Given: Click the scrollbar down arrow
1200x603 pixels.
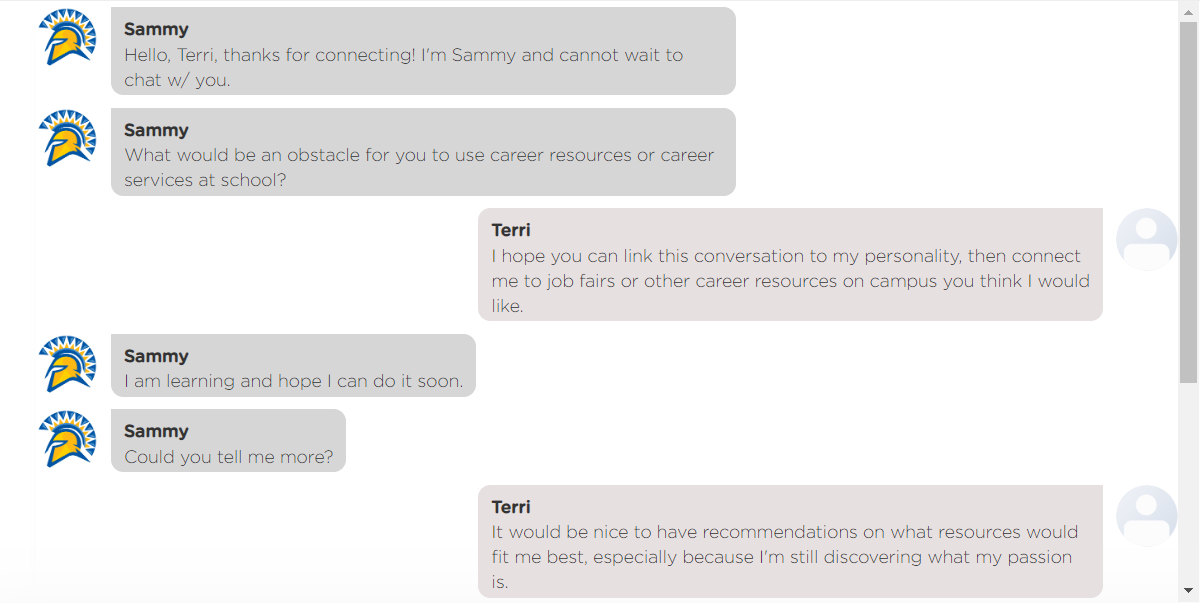Looking at the screenshot, I should point(1188,591).
